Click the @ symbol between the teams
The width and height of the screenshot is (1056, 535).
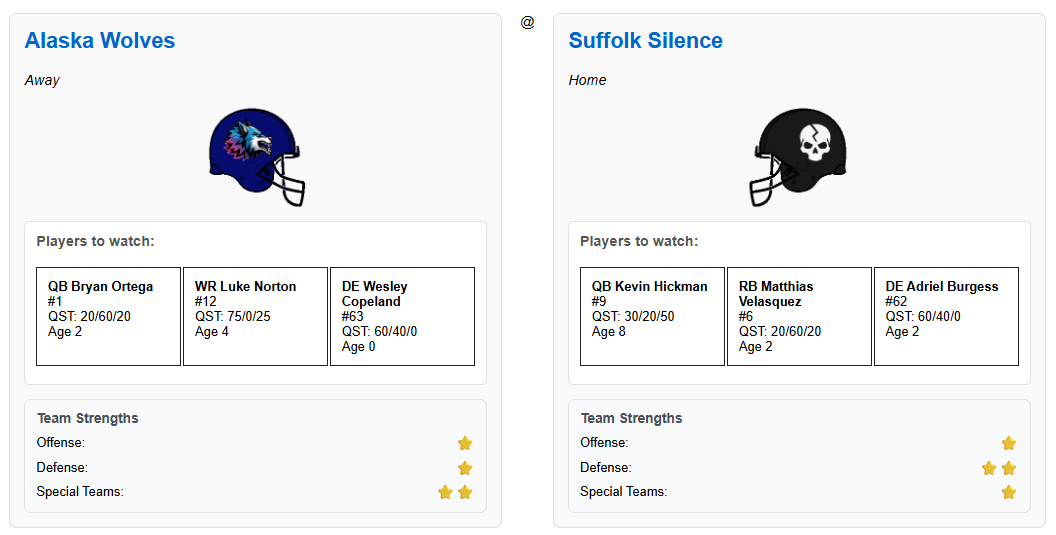click(527, 22)
